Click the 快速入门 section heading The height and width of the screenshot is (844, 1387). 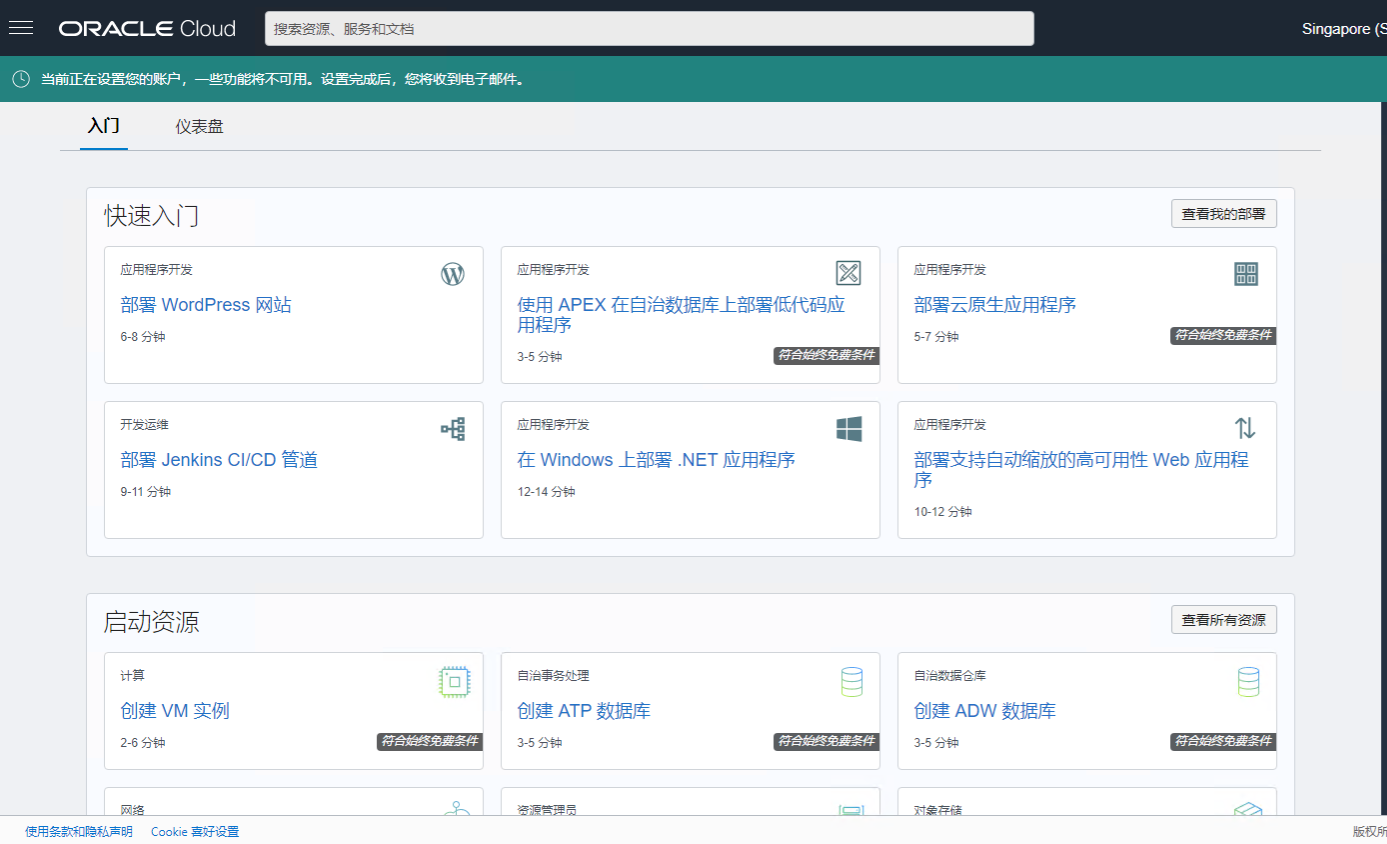pos(152,216)
